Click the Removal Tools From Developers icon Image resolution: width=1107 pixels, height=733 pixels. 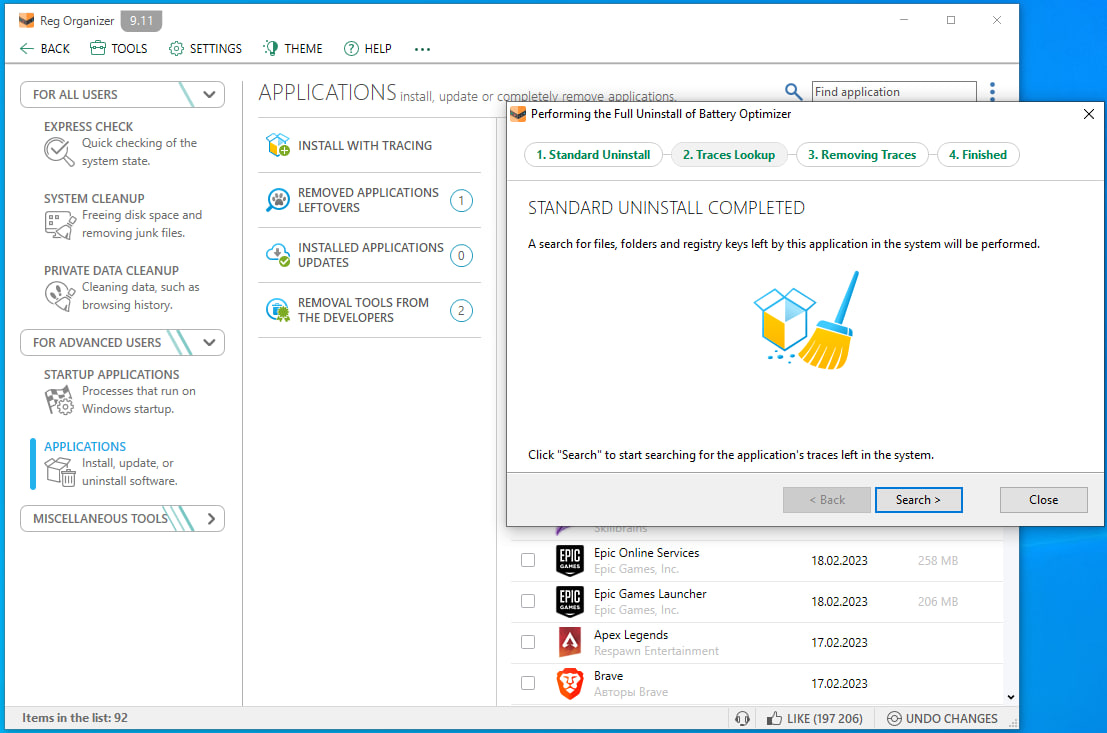tap(277, 310)
